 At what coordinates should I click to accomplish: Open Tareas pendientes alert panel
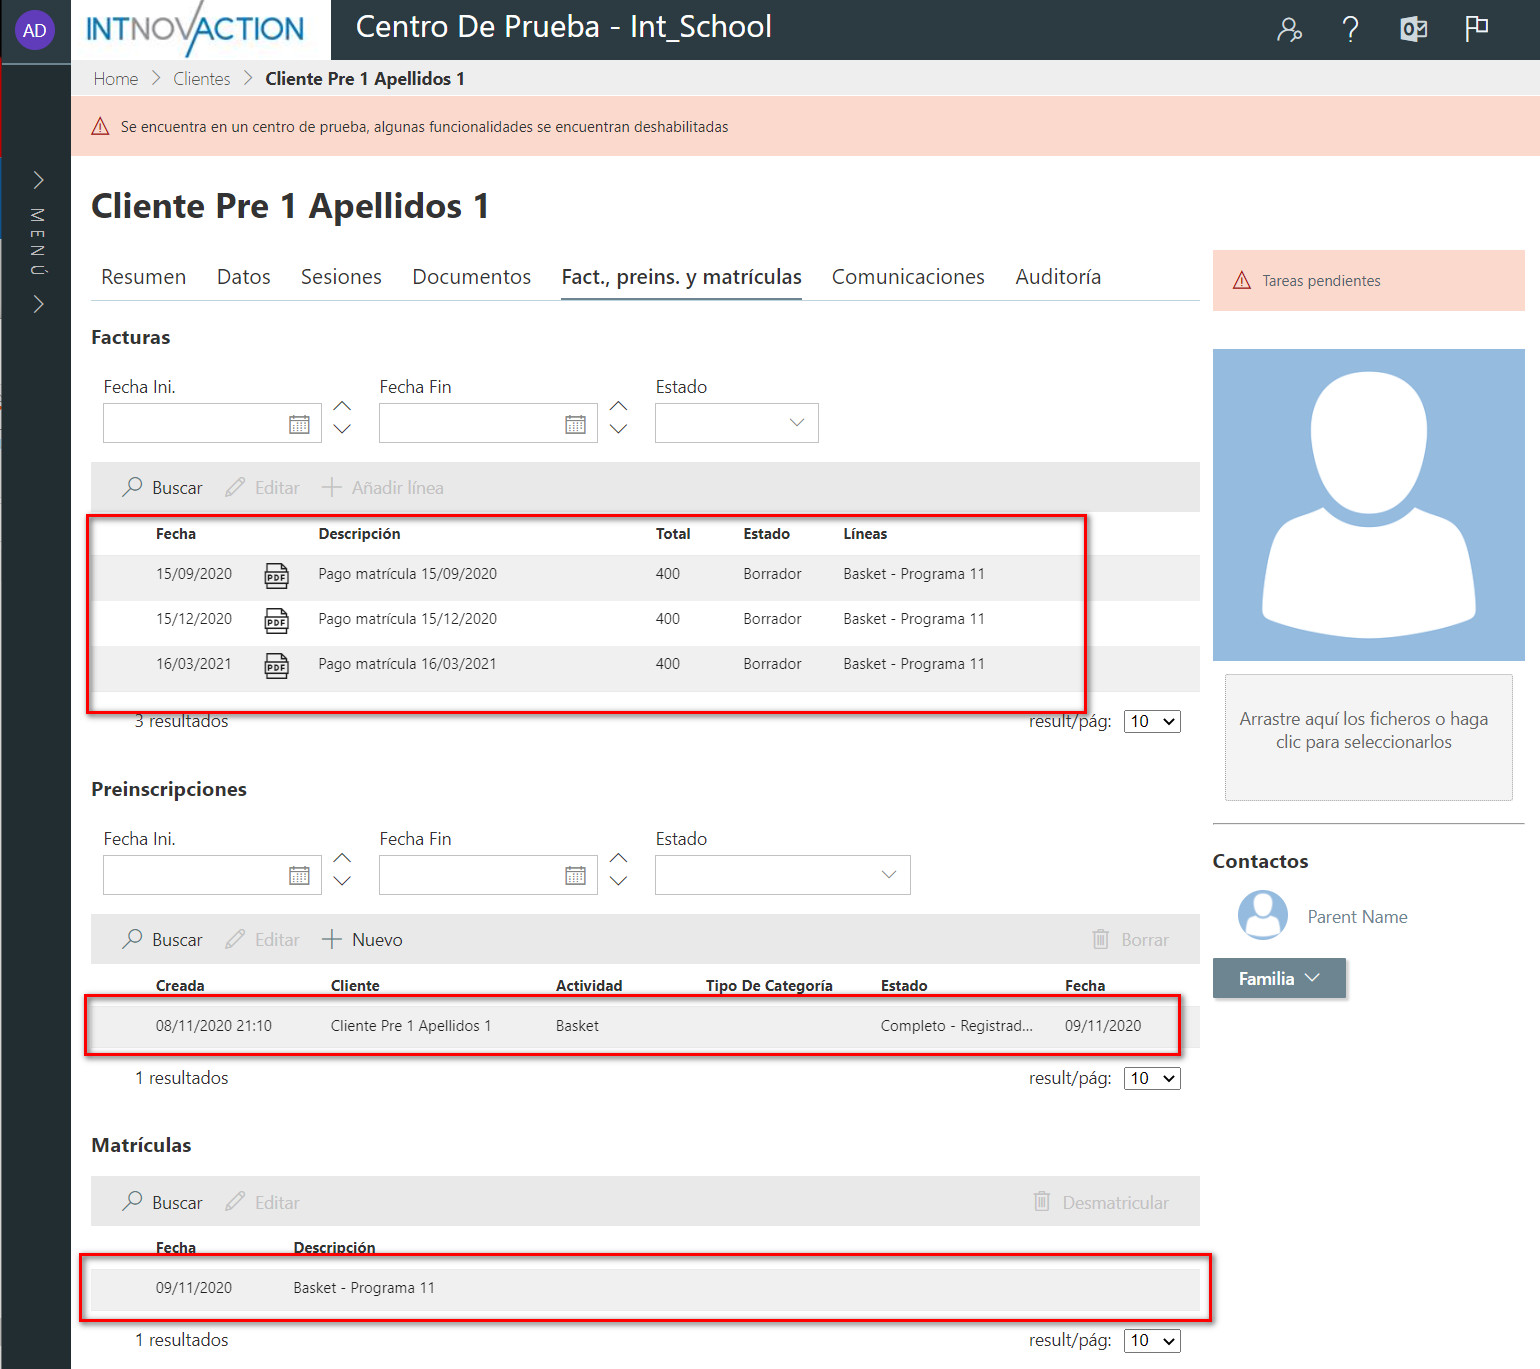[x=1368, y=281]
